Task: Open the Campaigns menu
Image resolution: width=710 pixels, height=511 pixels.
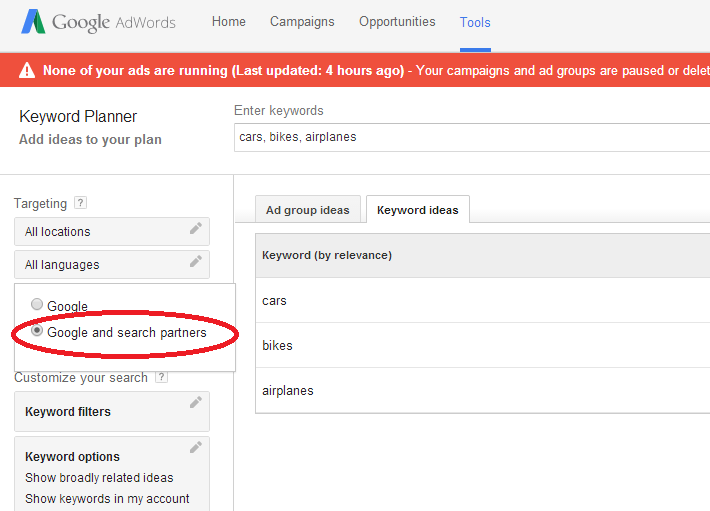Action: pos(302,22)
